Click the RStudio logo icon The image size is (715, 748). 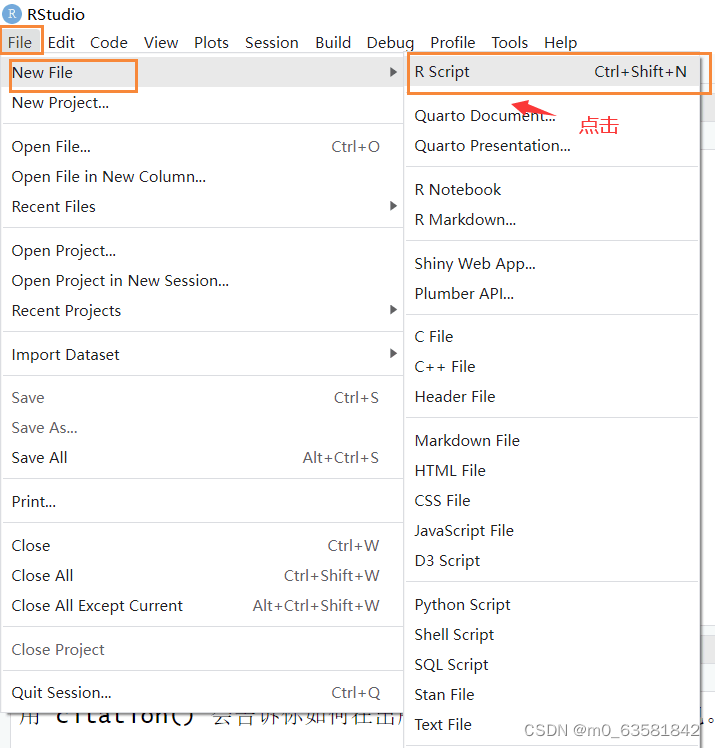click(12, 14)
